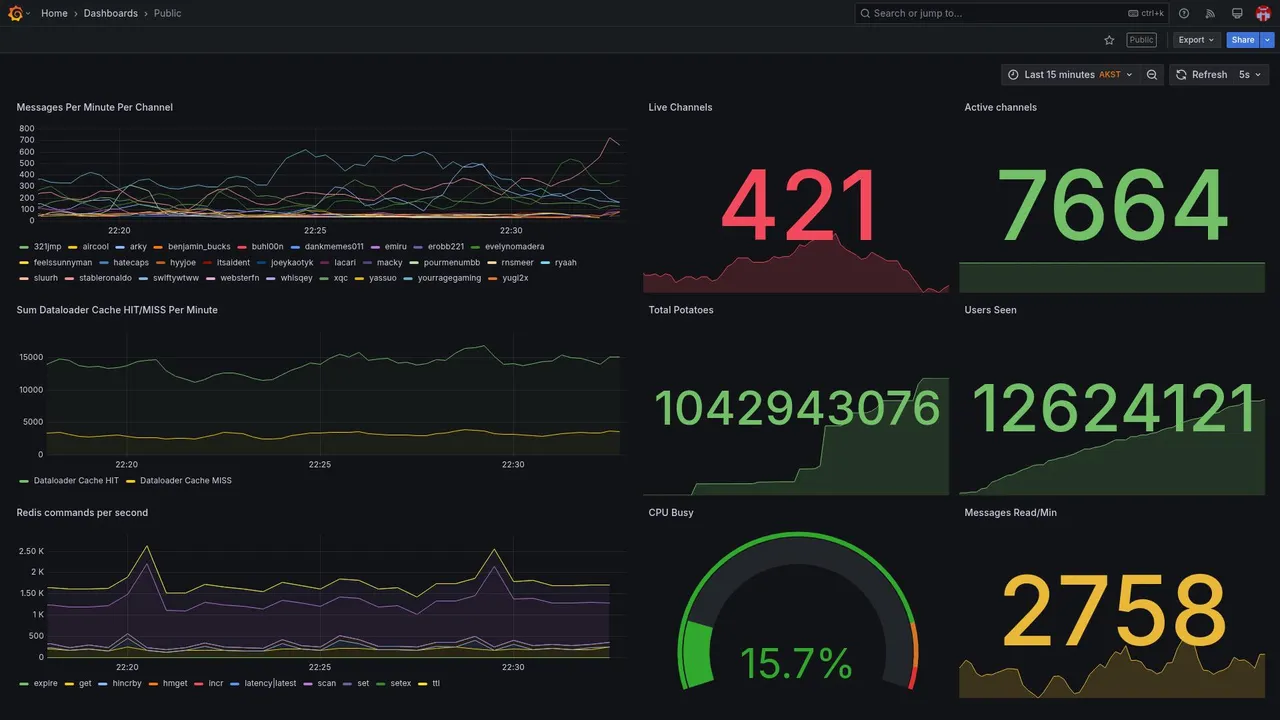Click the kiosk monitor icon
This screenshot has height=720, width=1280.
pyautogui.click(x=1237, y=13)
